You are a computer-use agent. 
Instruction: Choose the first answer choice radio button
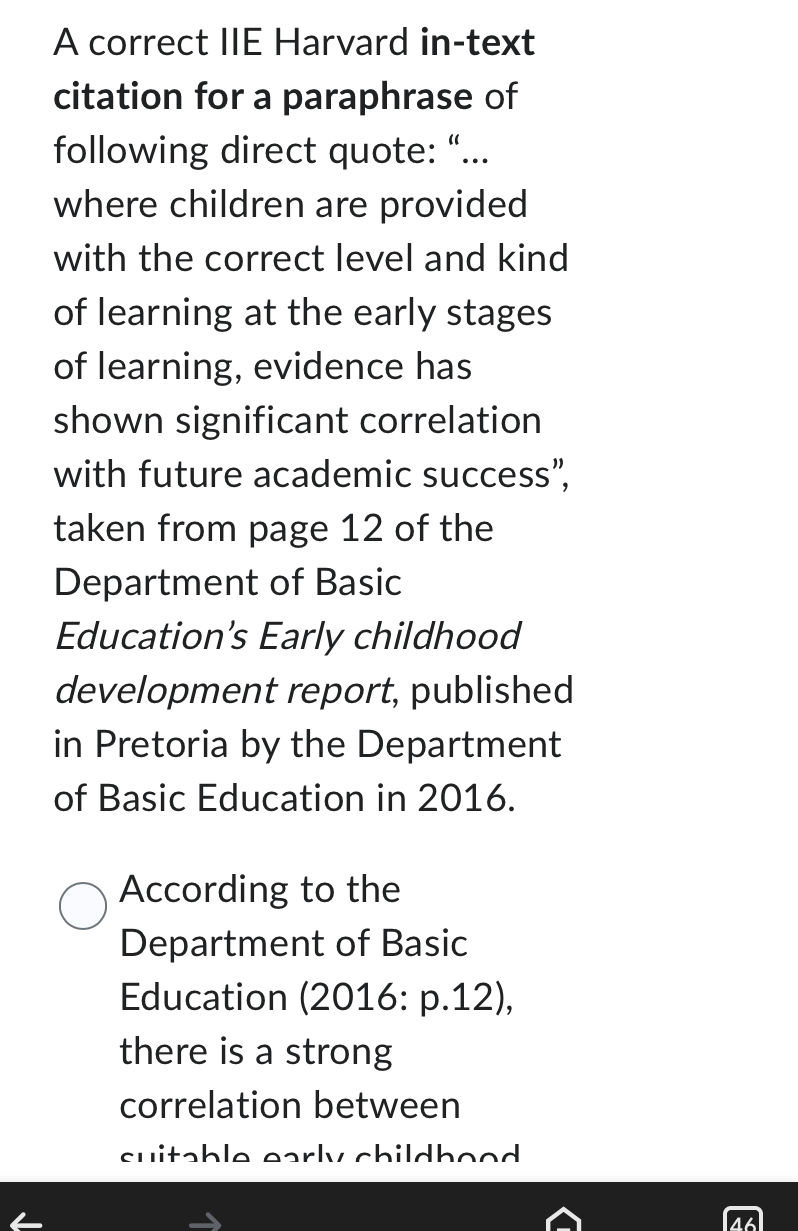click(84, 907)
